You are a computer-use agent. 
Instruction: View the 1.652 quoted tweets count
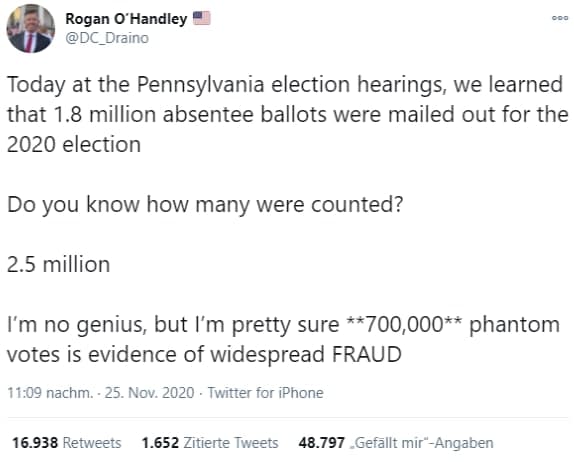160,443
